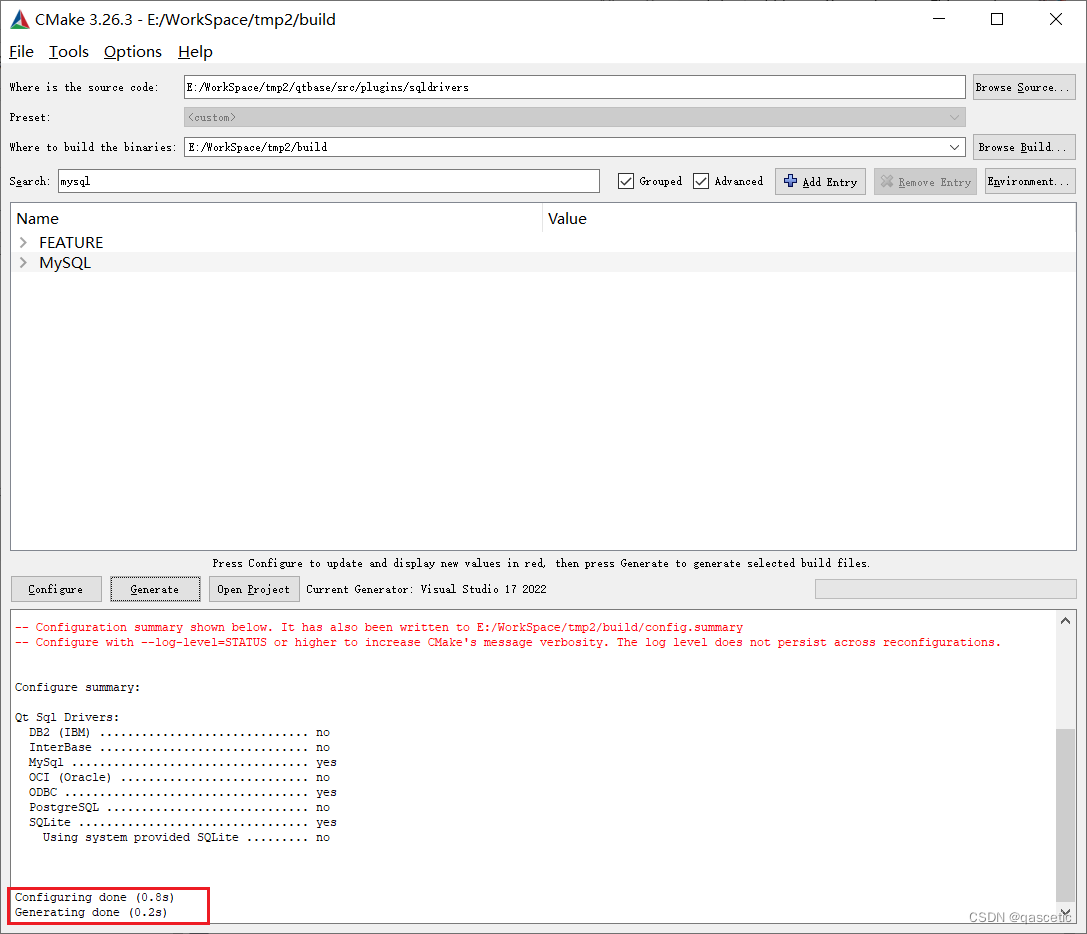Image resolution: width=1087 pixels, height=934 pixels.
Task: Click the 'Press Configure to update' hint text
Action: pos(541,563)
